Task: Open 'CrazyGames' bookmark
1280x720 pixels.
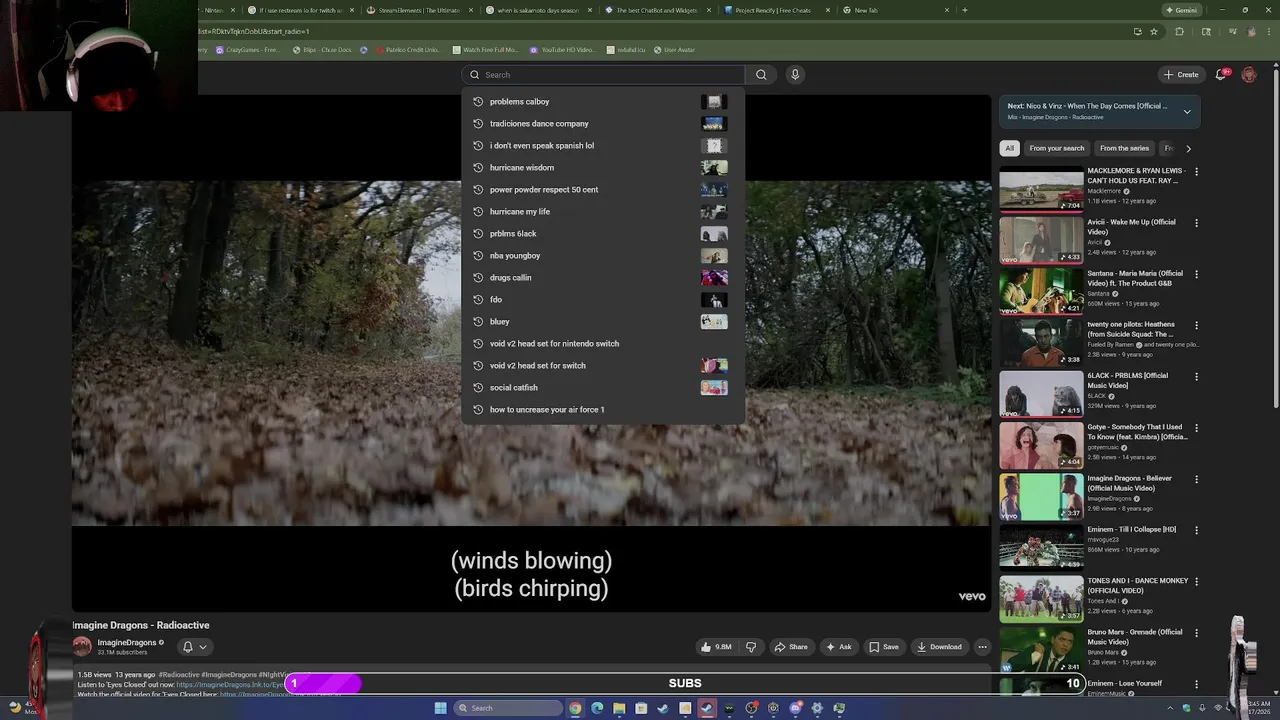Action: pos(247,49)
